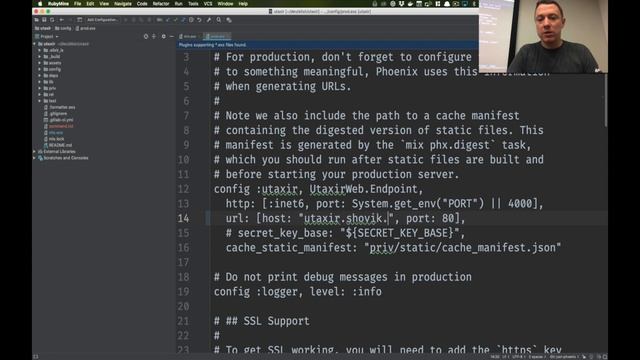640x360 pixels.
Task: Open the File menu
Action: point(77,4)
